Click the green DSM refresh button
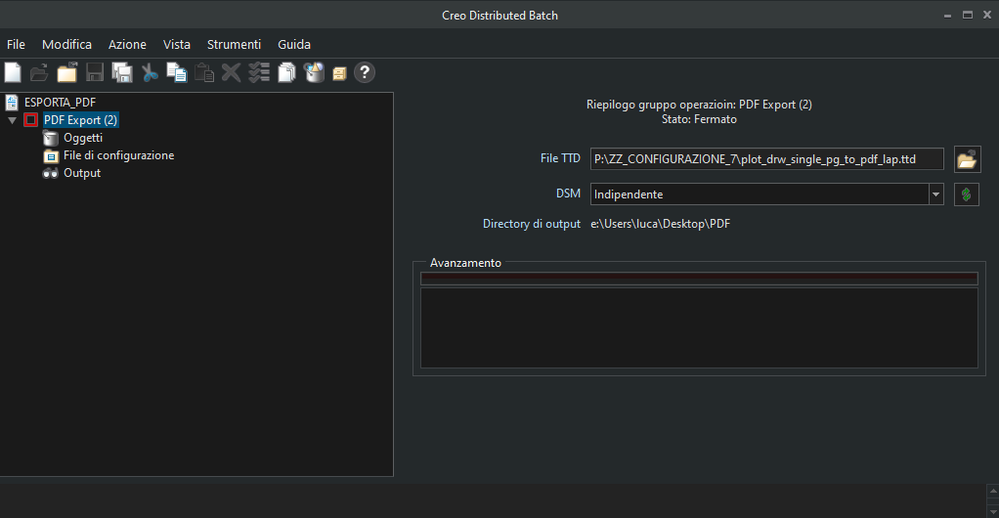 point(967,194)
